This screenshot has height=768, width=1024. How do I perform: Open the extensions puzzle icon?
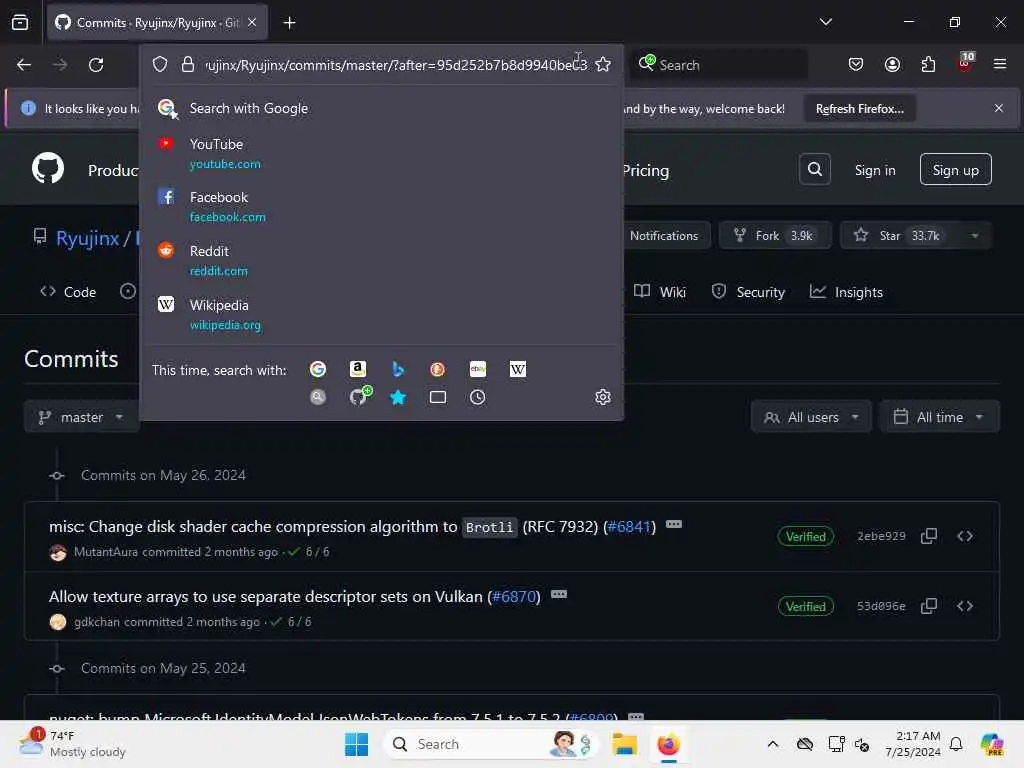point(928,65)
